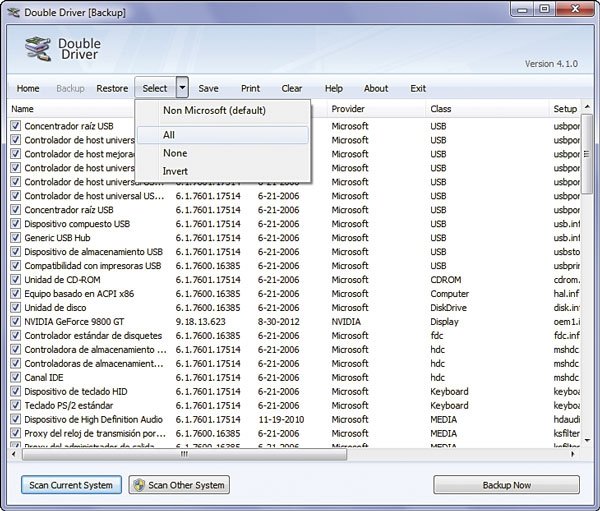Click the horizontal scrollbar left arrow
The height and width of the screenshot is (511, 600).
coord(14,454)
